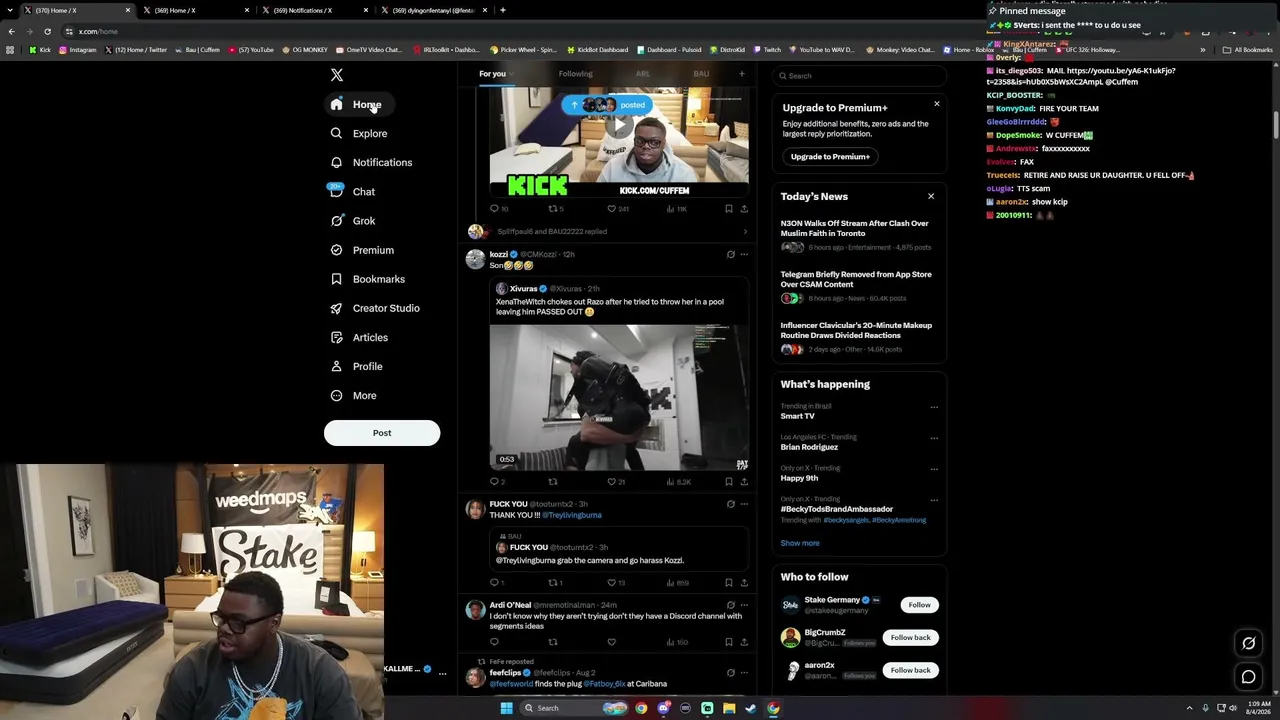Screen dimensions: 1280x720
Task: Switch to the Following tab
Action: (x=575, y=74)
